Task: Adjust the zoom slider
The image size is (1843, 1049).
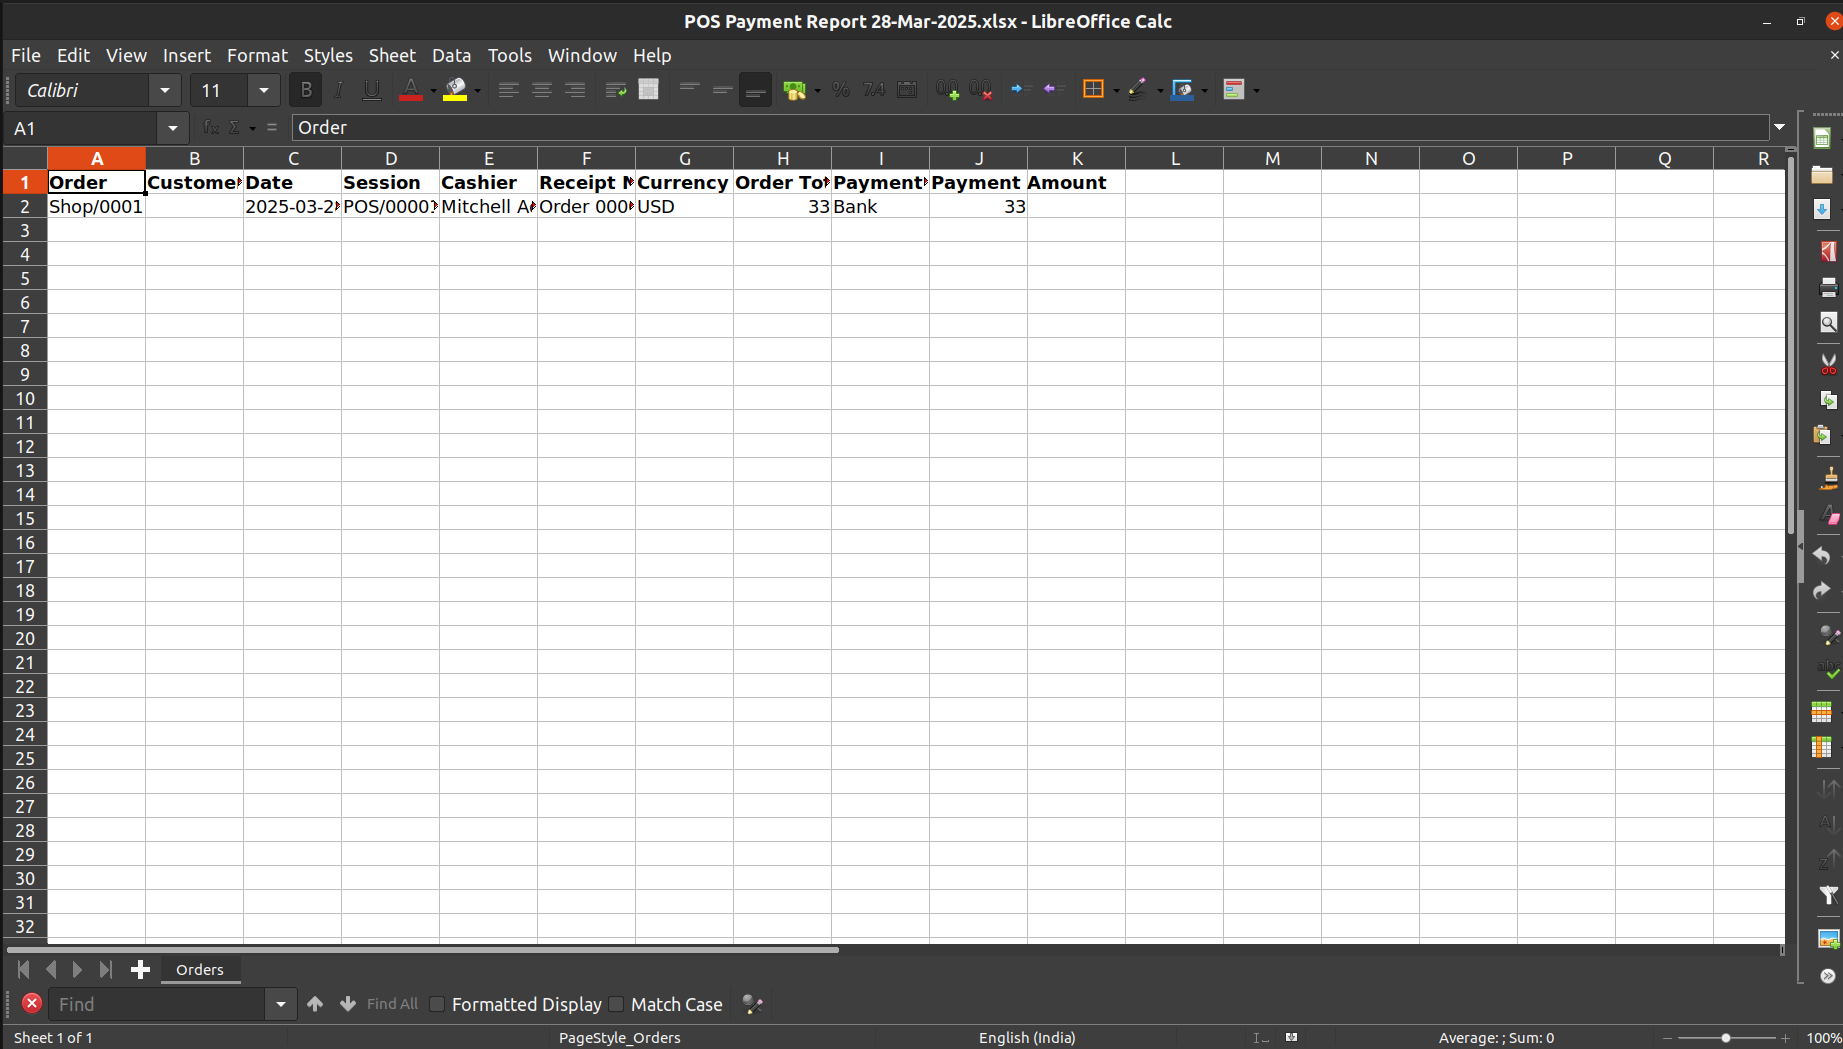Action: (1726, 1038)
